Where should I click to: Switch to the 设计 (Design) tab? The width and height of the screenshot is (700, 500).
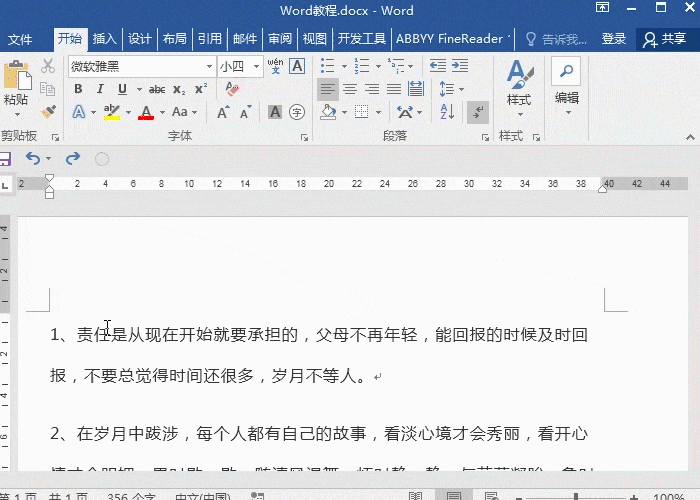(x=139, y=39)
